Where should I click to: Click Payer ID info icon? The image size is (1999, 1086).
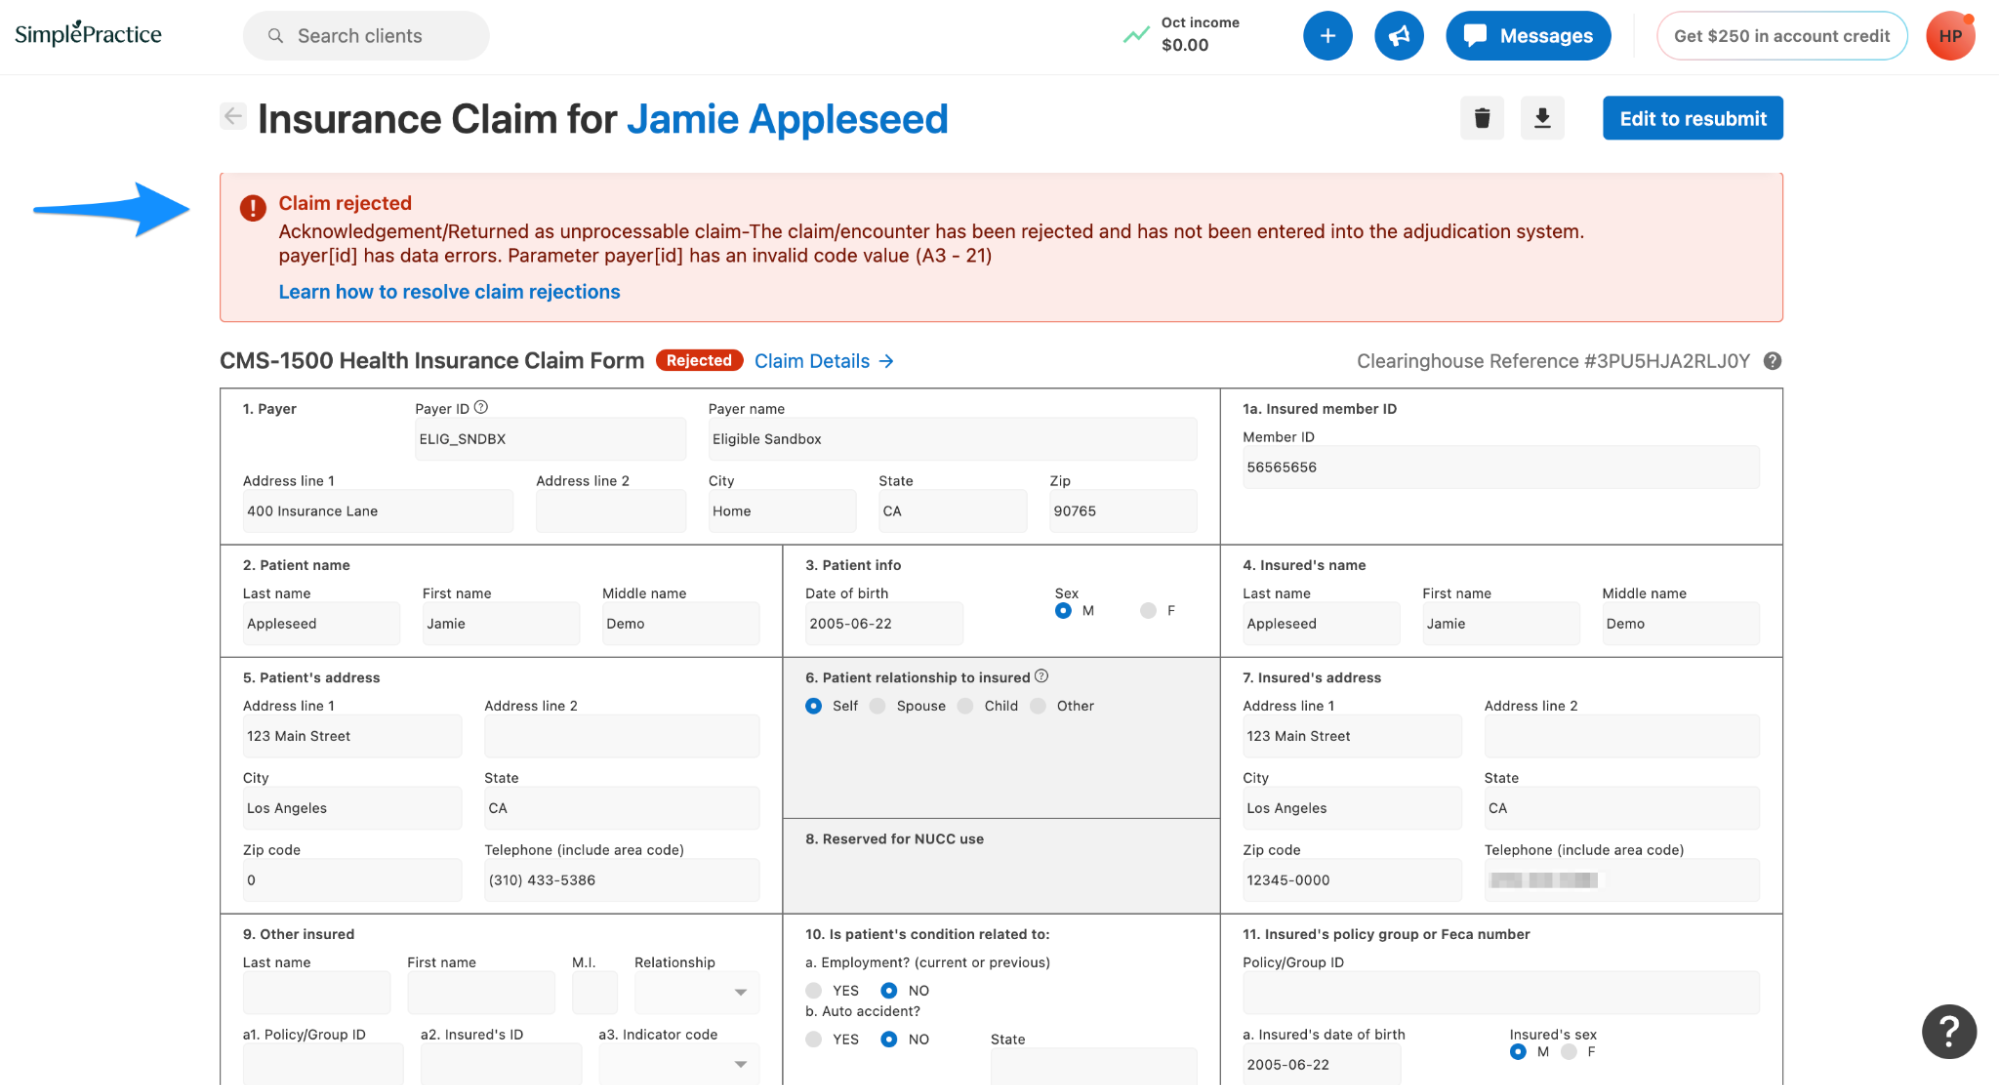click(481, 407)
